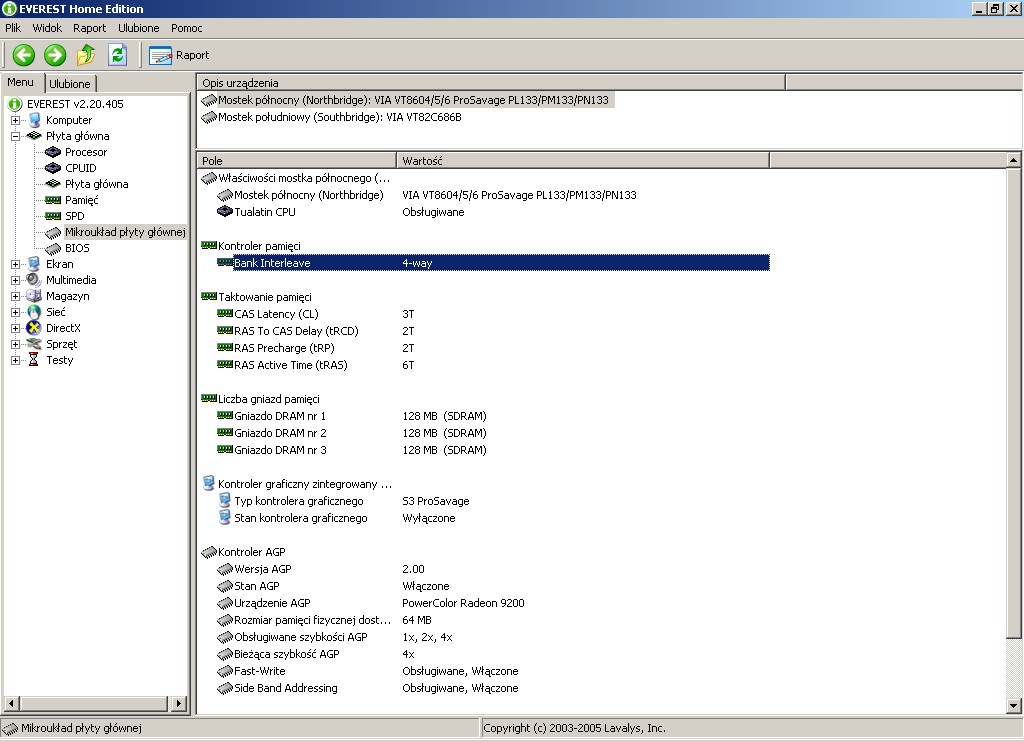
Task: Select the Ekran monitor icon
Action: pyautogui.click(x=34, y=264)
